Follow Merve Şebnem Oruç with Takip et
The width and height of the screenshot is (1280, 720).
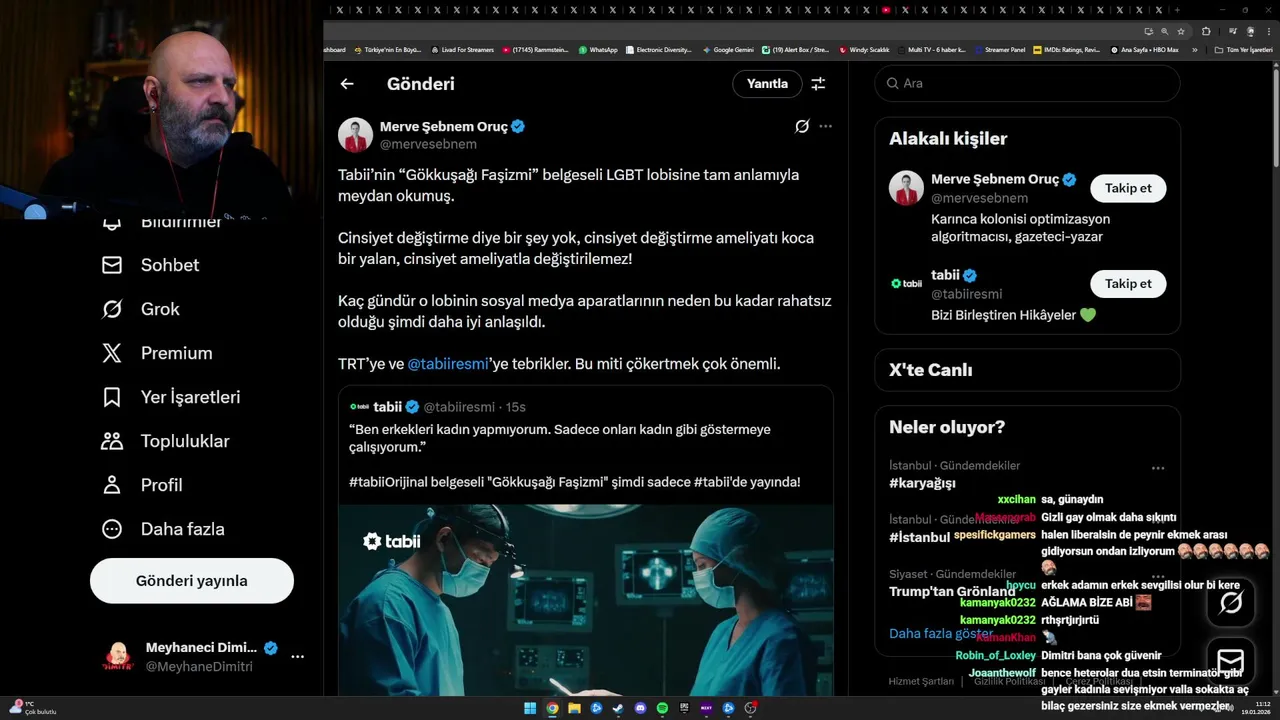[1128, 188]
